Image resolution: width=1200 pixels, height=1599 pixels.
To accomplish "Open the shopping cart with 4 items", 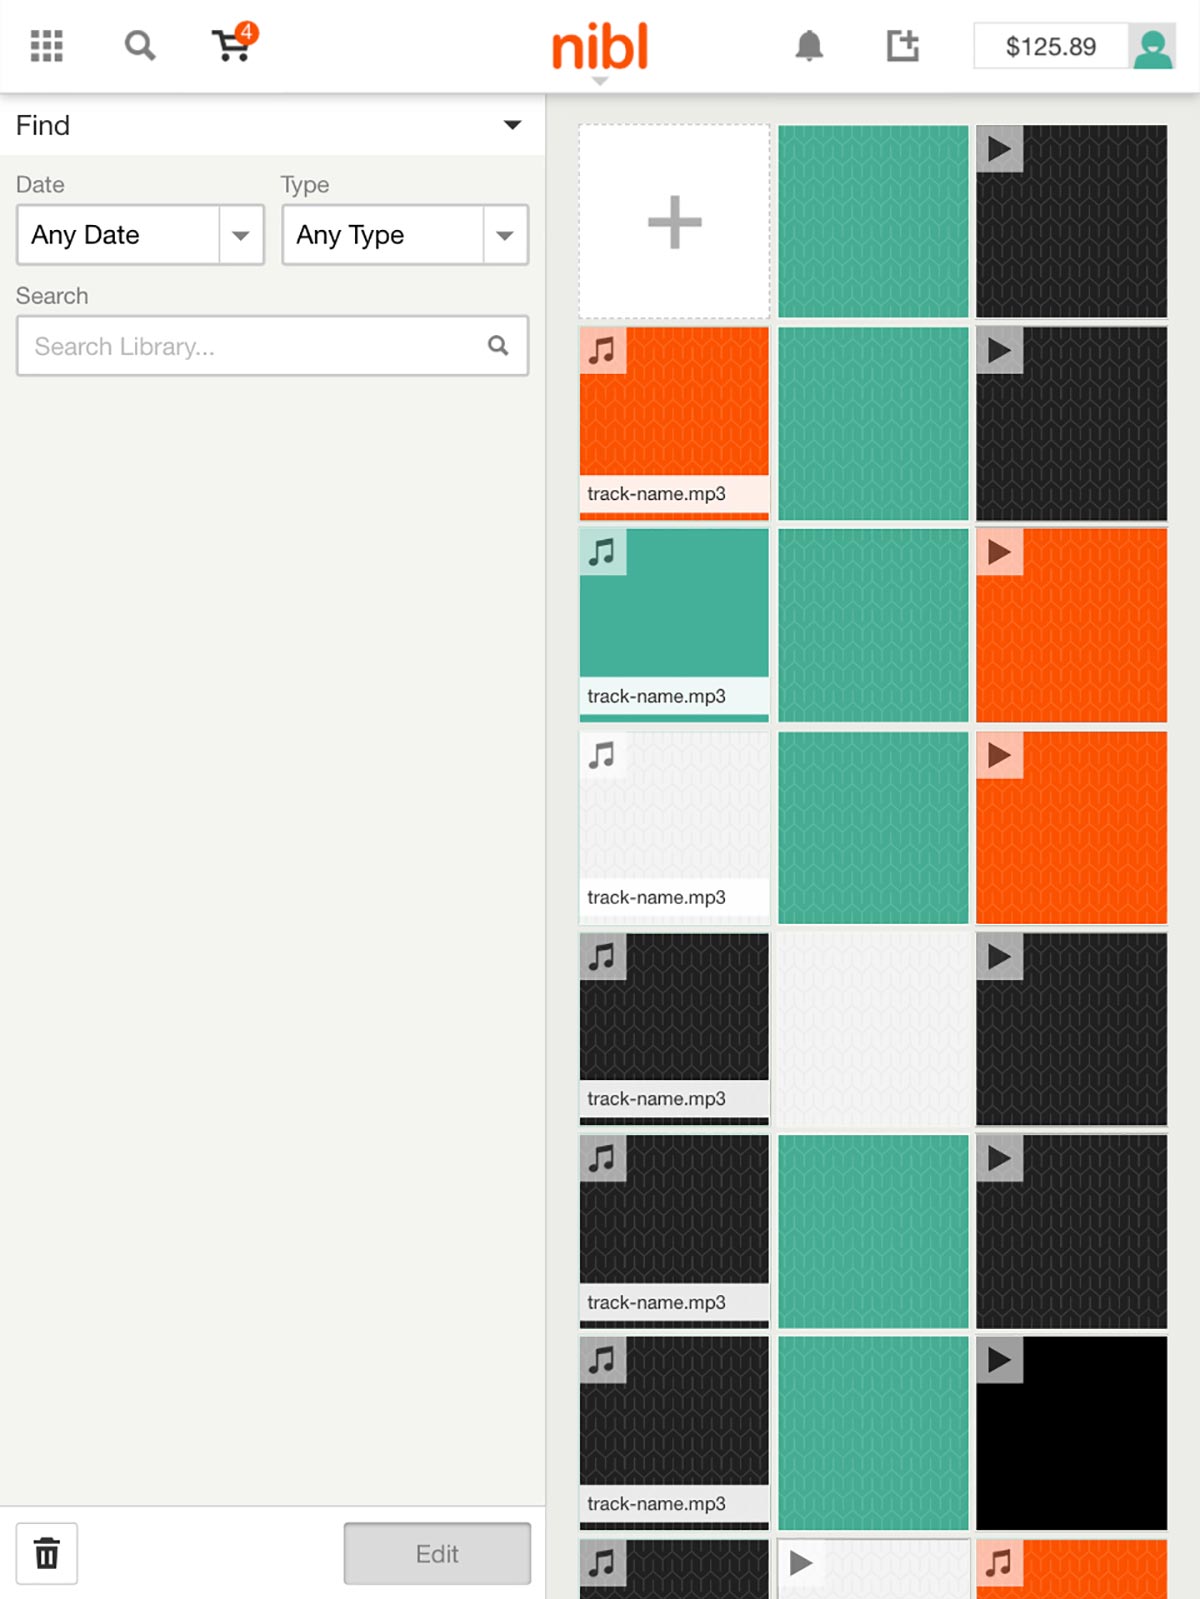I will click(x=234, y=43).
